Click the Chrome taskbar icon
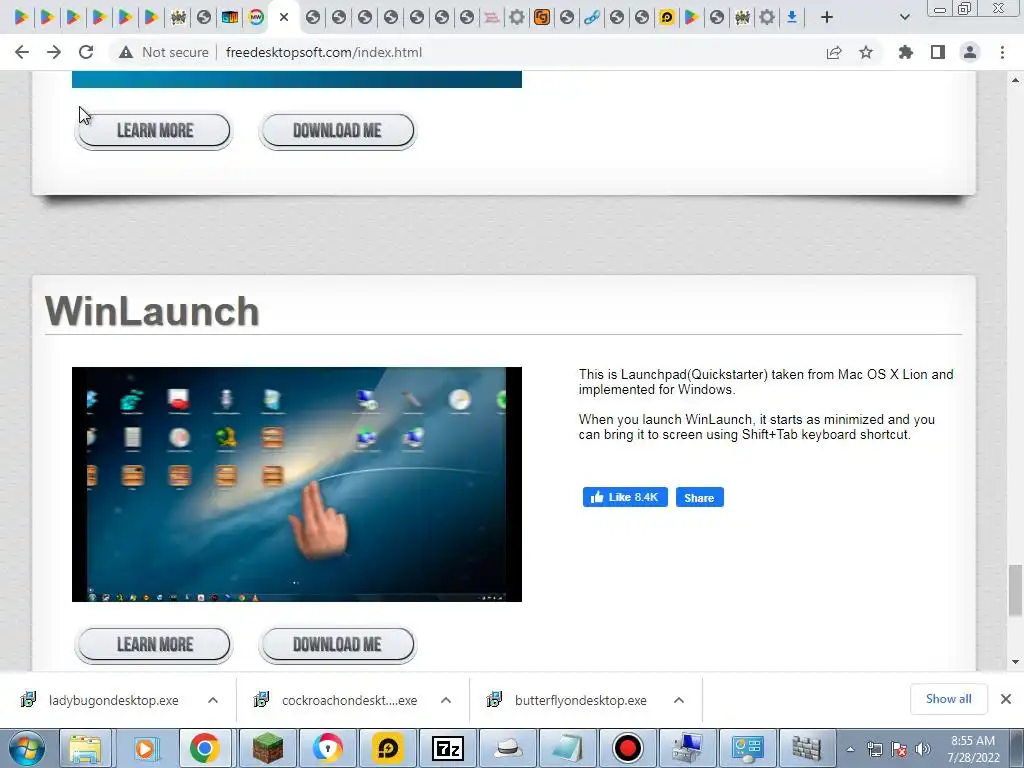Viewport: 1024px width, 768px height. tap(204, 748)
